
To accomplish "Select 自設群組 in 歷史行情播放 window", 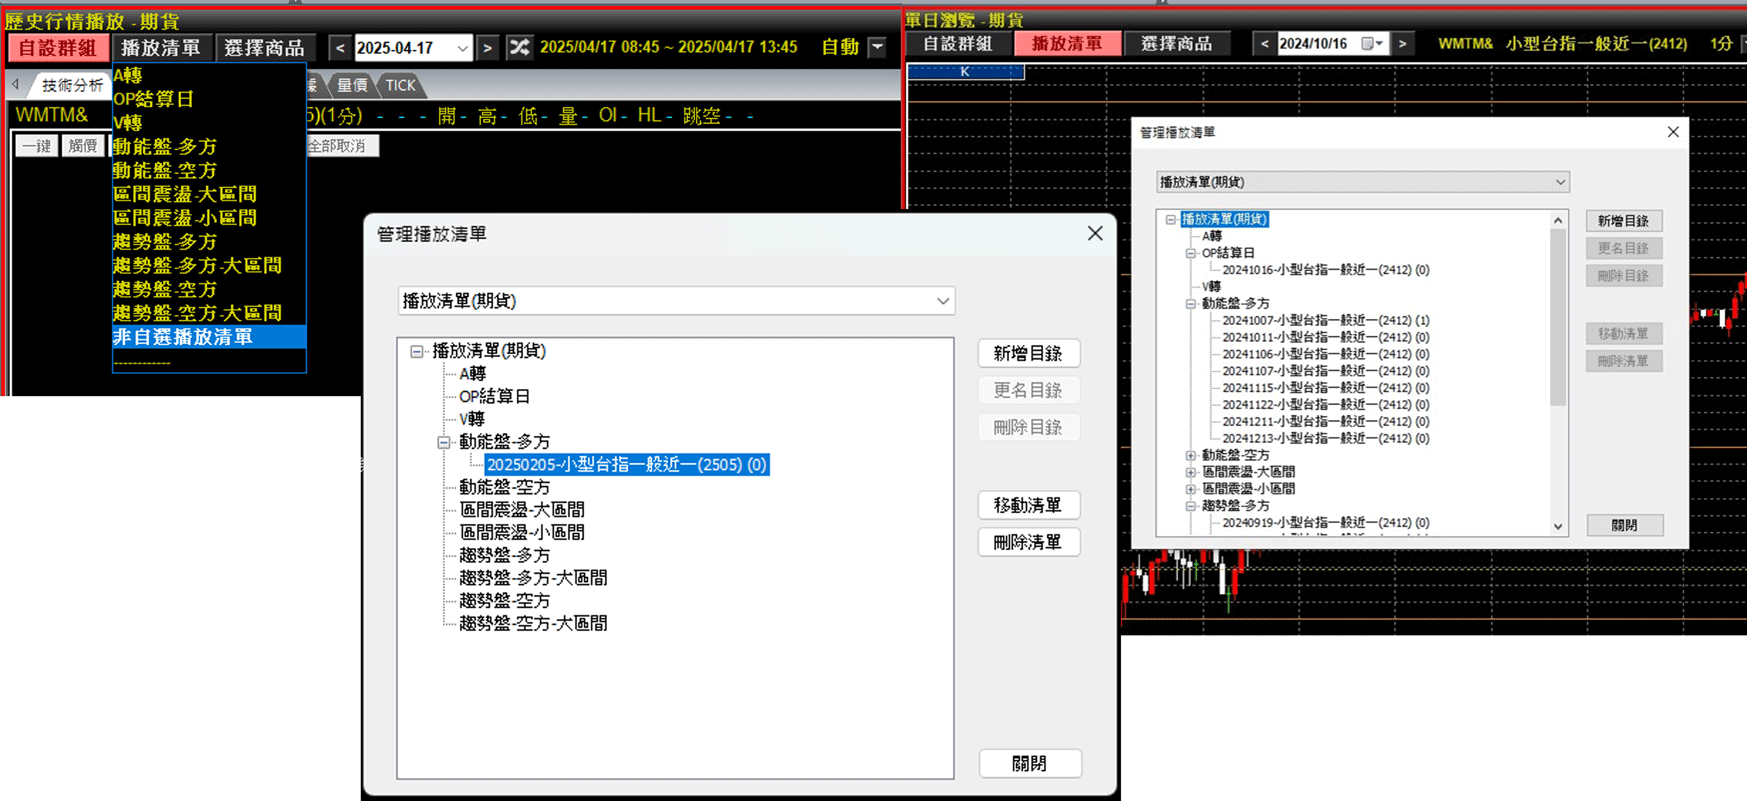I will [57, 47].
